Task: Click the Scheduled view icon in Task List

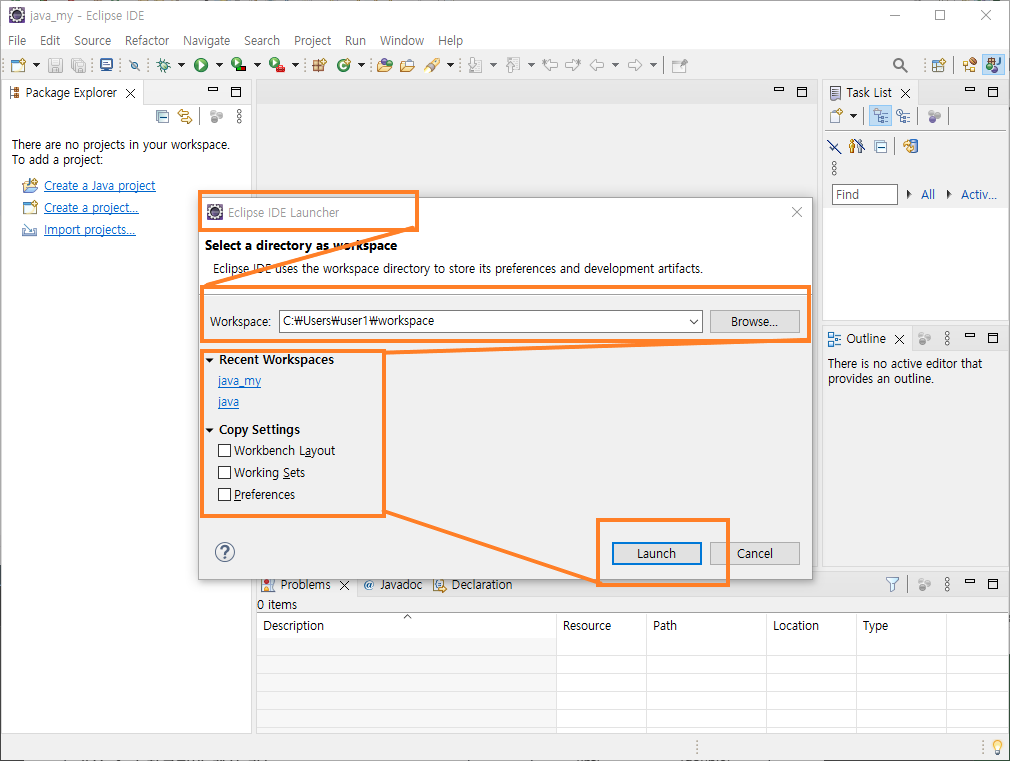Action: click(904, 117)
